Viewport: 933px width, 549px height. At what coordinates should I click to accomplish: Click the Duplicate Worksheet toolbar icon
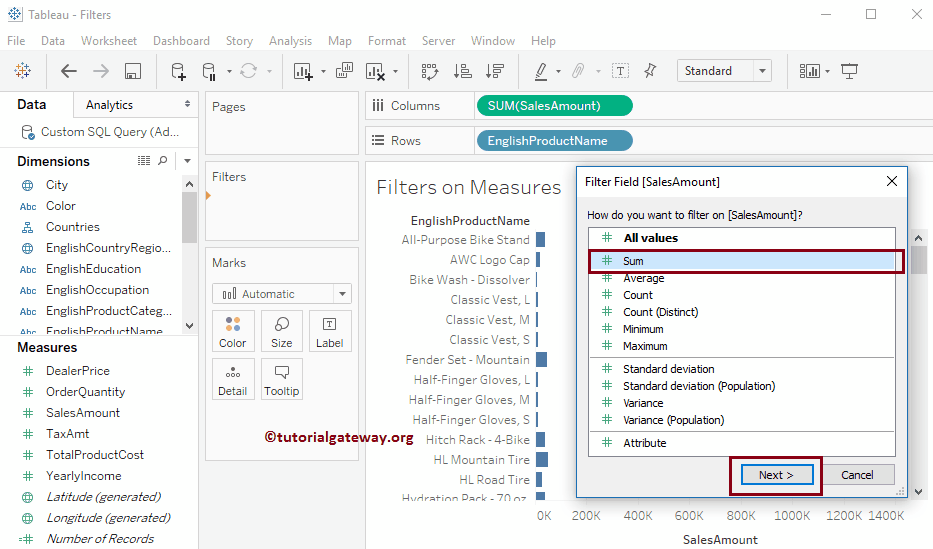pyautogui.click(x=344, y=71)
